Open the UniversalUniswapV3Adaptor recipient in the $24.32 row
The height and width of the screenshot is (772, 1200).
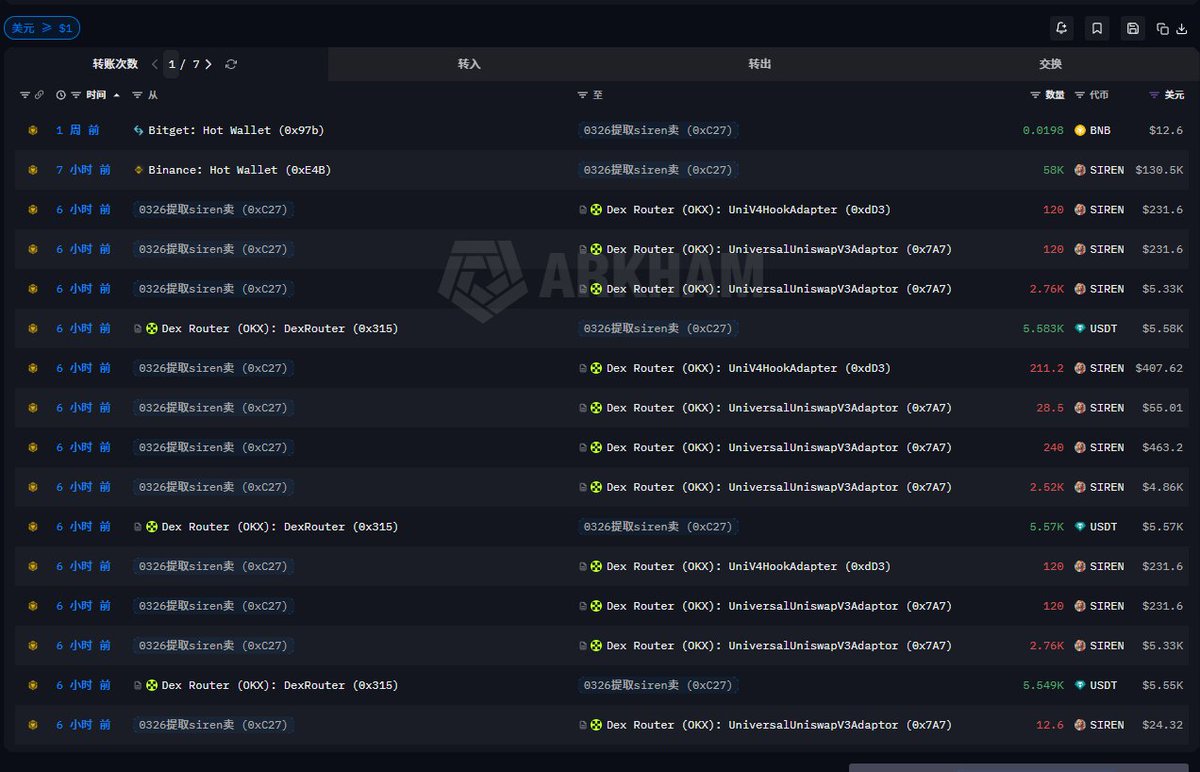[x=779, y=725]
